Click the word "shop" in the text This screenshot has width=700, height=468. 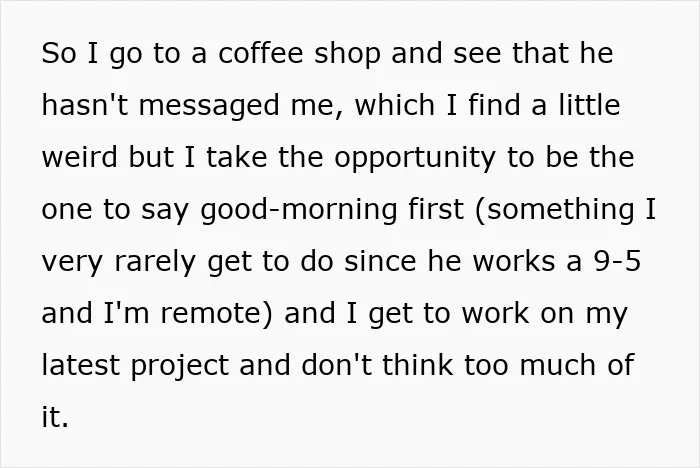tap(347, 55)
